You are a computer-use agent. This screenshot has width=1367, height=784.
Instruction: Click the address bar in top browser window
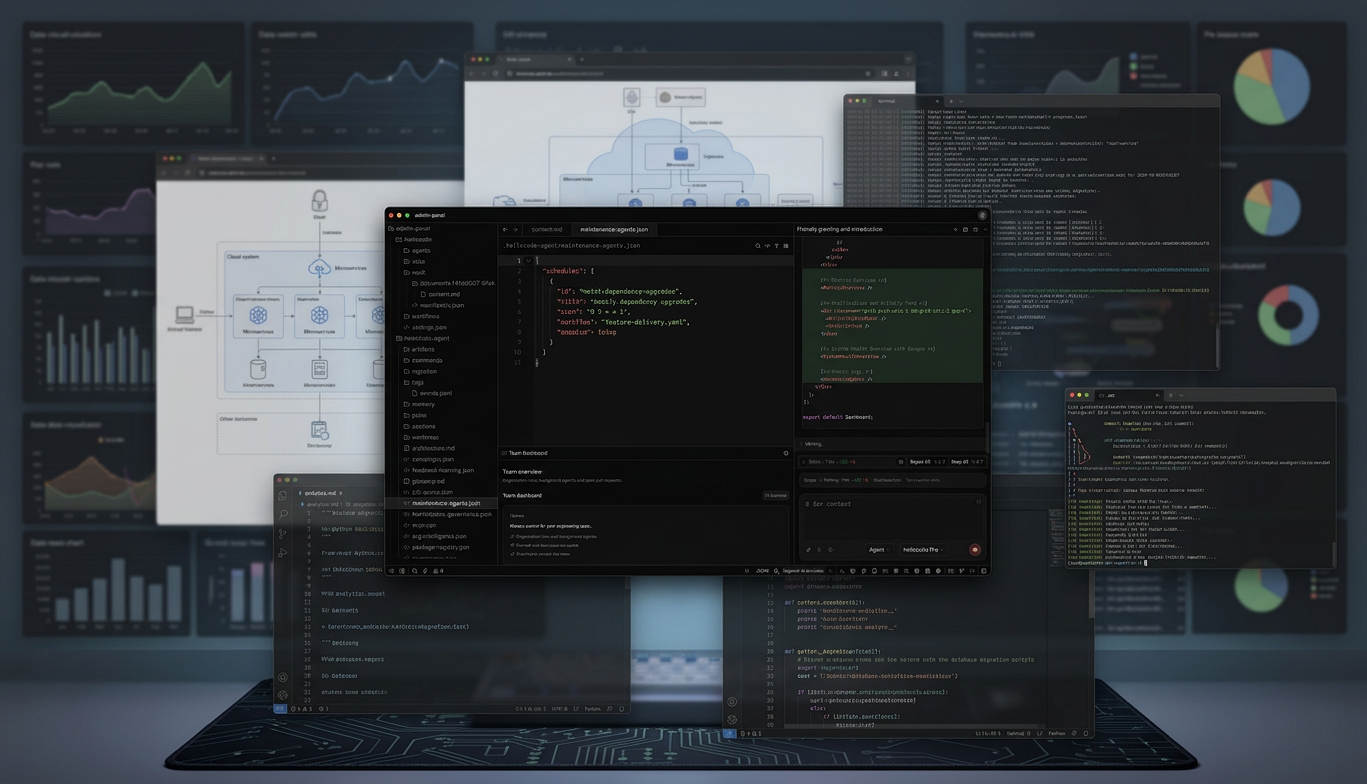pos(690,73)
